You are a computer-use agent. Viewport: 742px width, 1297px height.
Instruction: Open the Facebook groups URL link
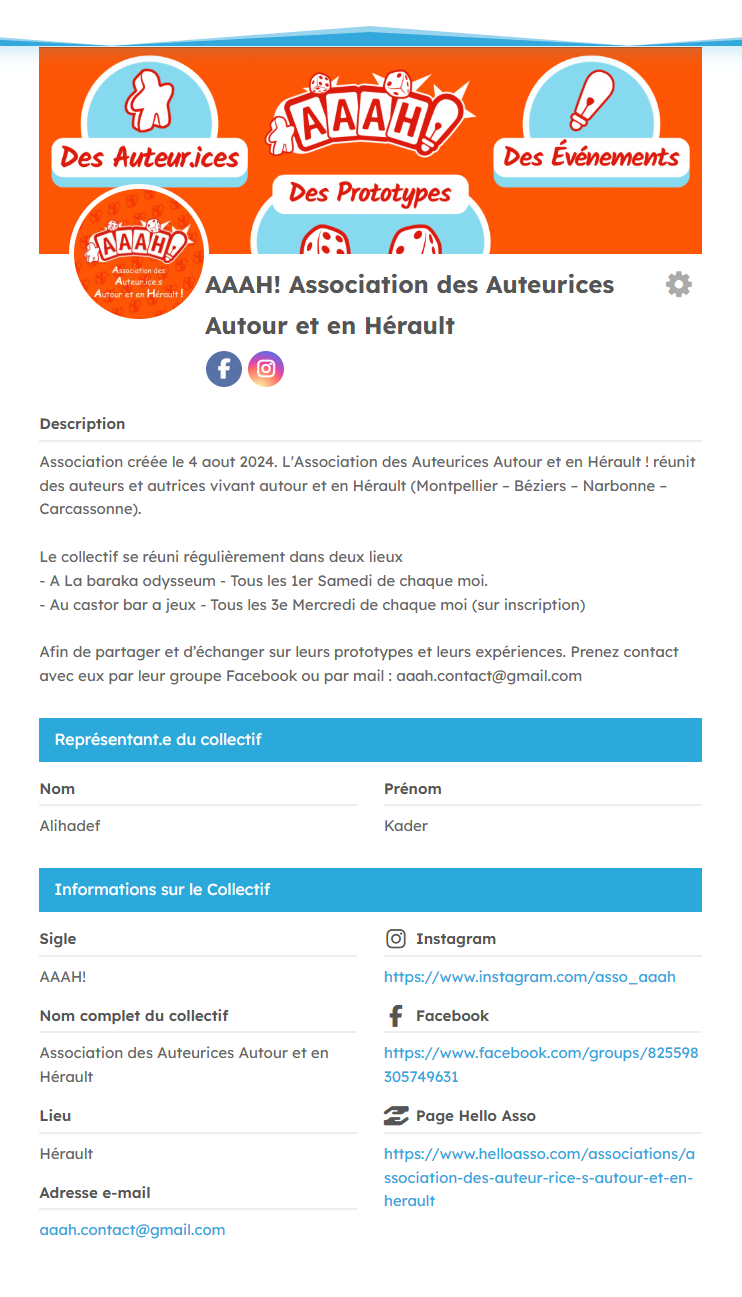click(541, 1065)
